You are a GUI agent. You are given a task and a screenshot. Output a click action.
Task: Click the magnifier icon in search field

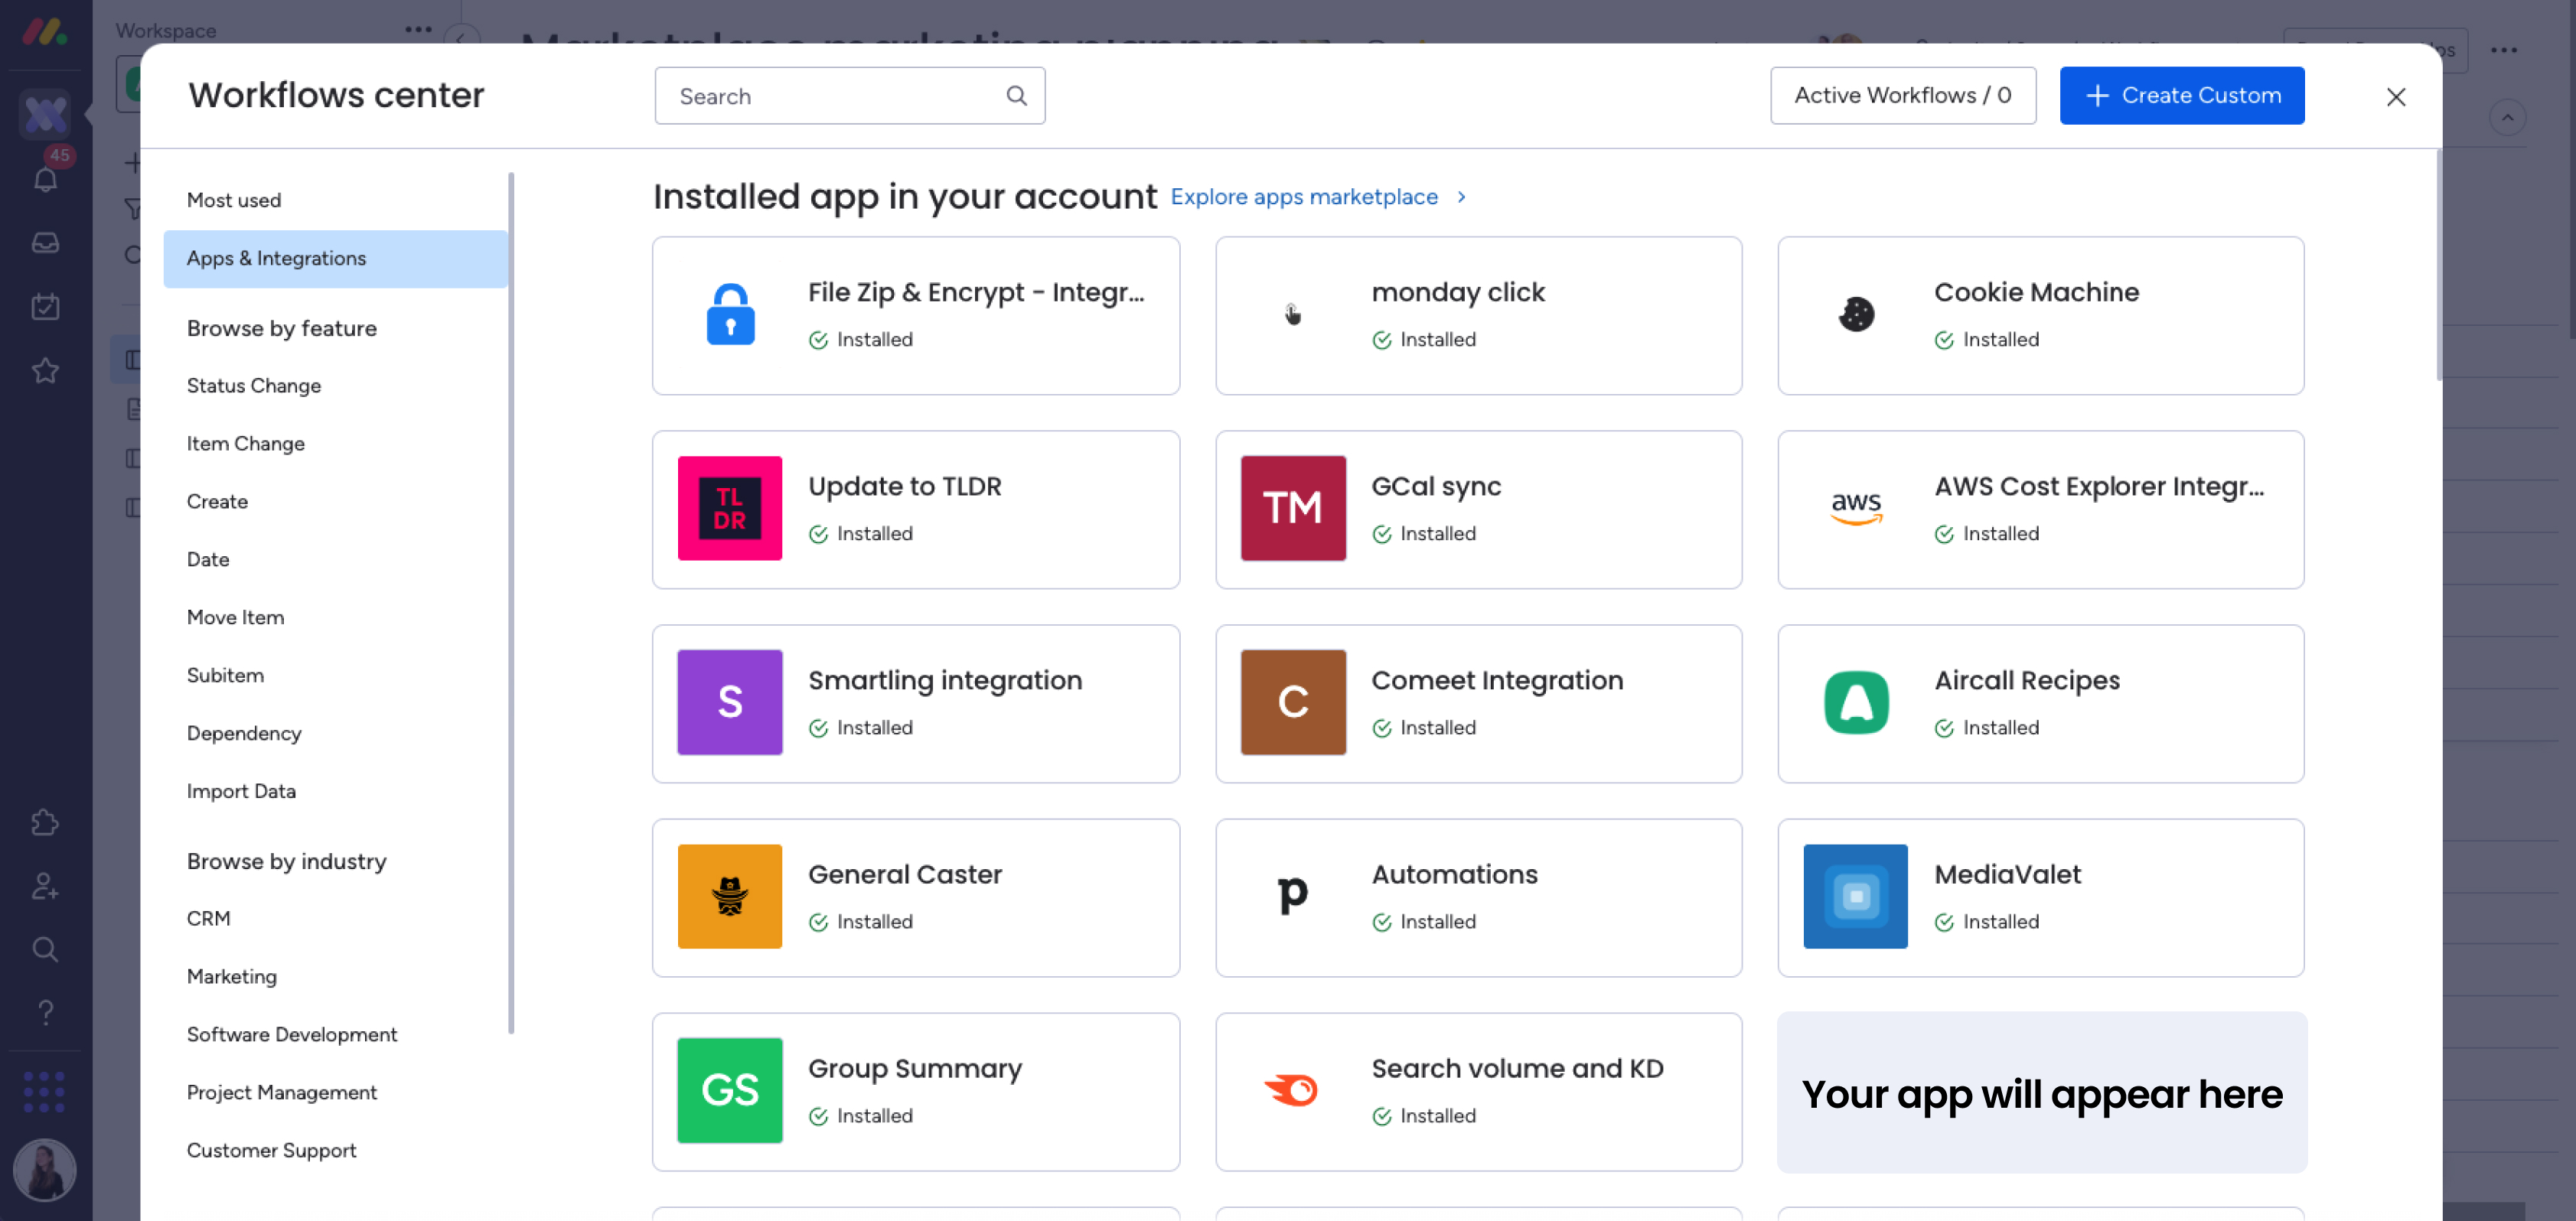coord(1016,96)
